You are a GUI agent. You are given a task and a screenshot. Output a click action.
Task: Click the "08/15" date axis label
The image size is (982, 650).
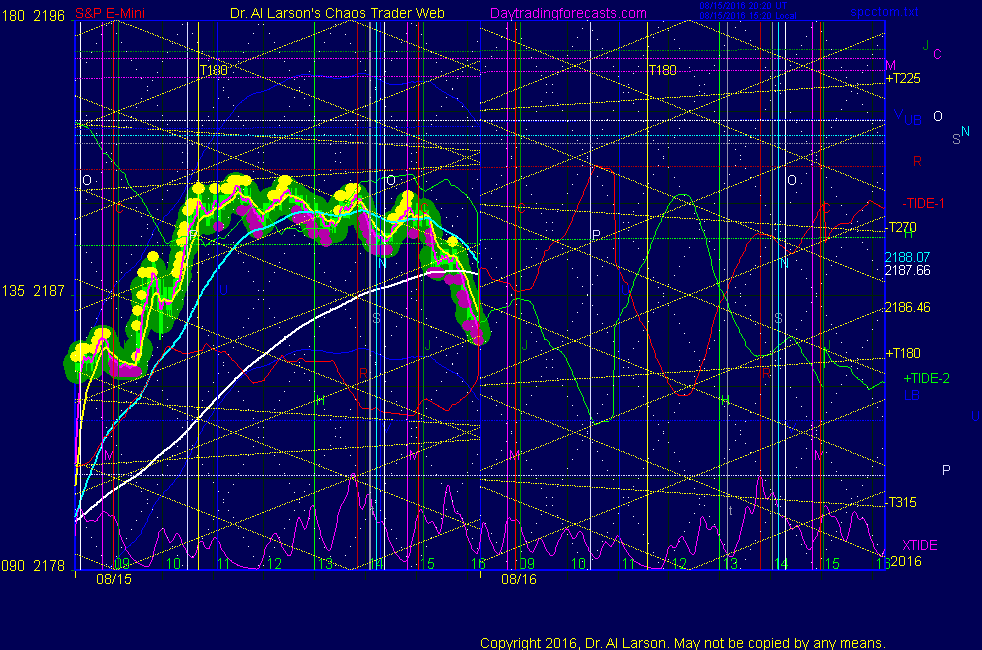coord(114,579)
